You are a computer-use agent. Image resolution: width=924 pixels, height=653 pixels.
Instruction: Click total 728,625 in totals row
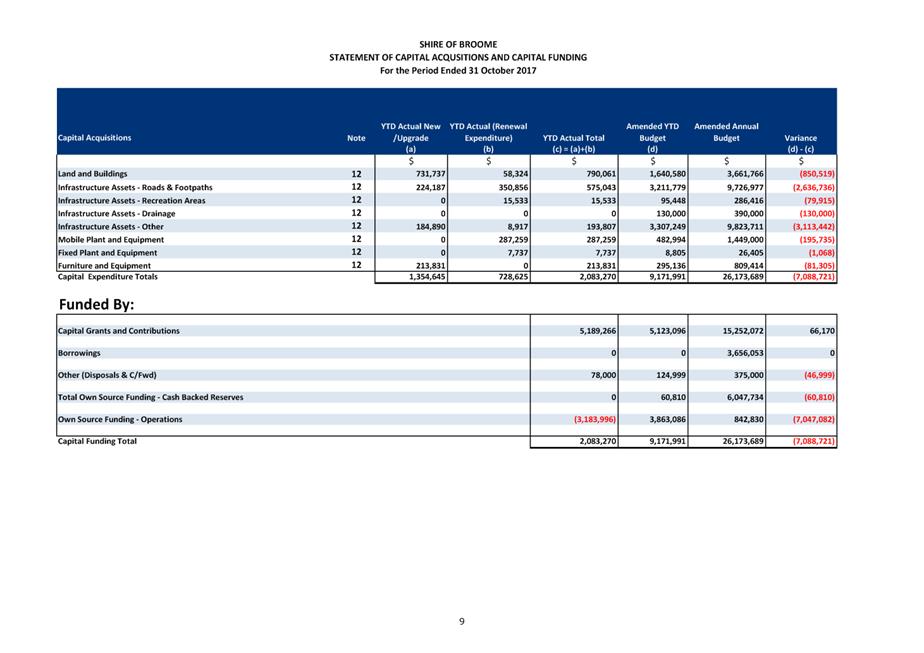[513, 276]
